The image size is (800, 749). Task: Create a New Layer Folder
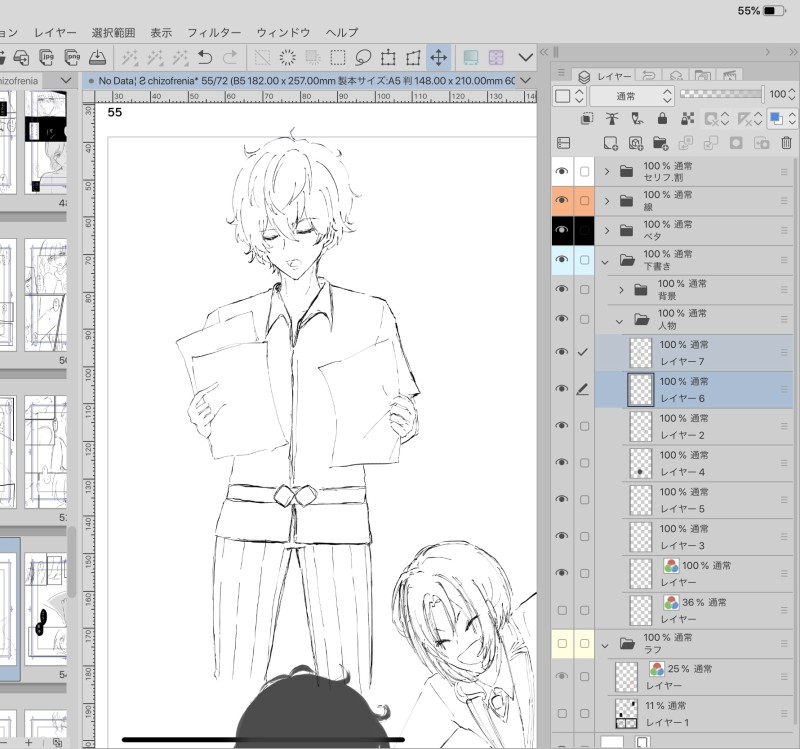(660, 143)
